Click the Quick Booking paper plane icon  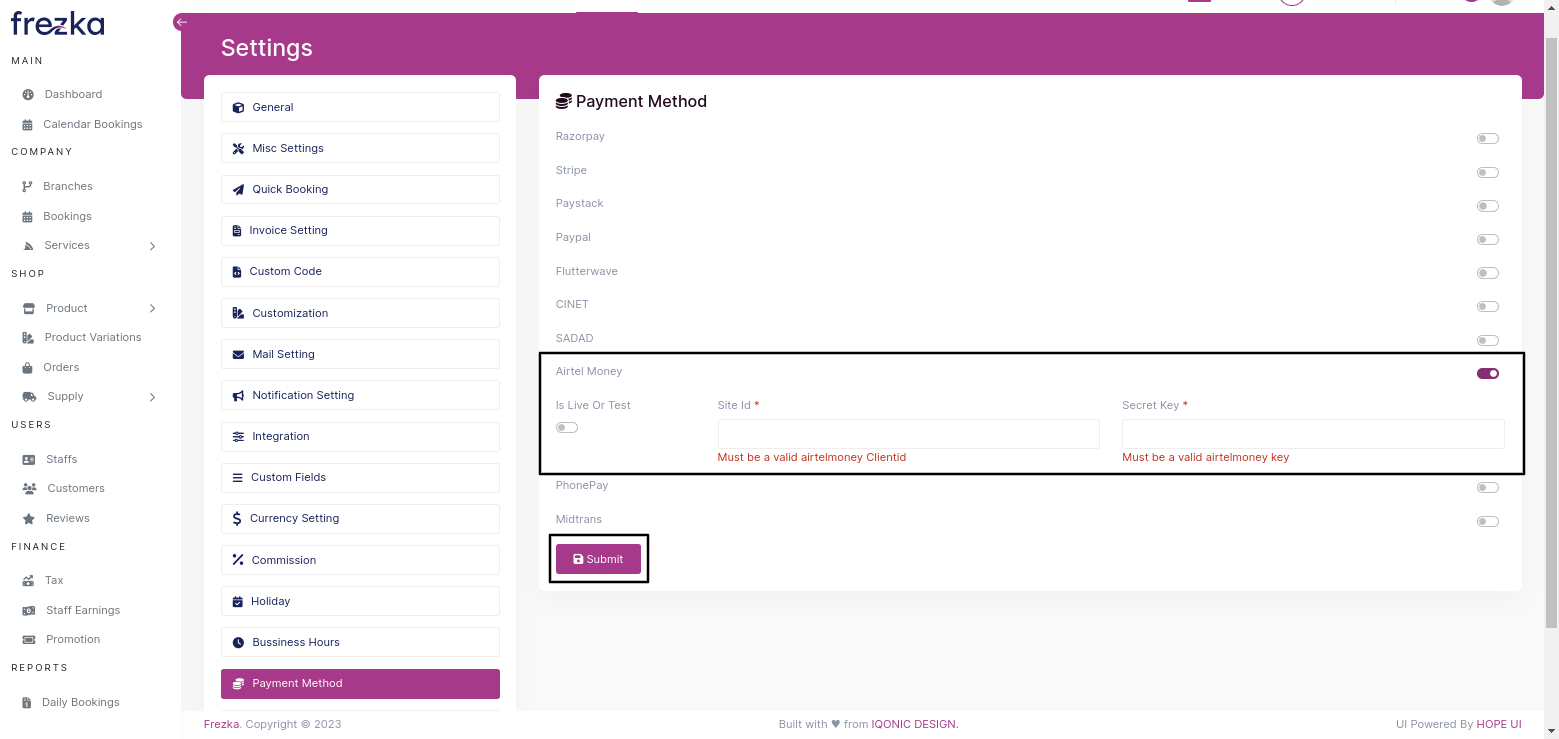(238, 190)
